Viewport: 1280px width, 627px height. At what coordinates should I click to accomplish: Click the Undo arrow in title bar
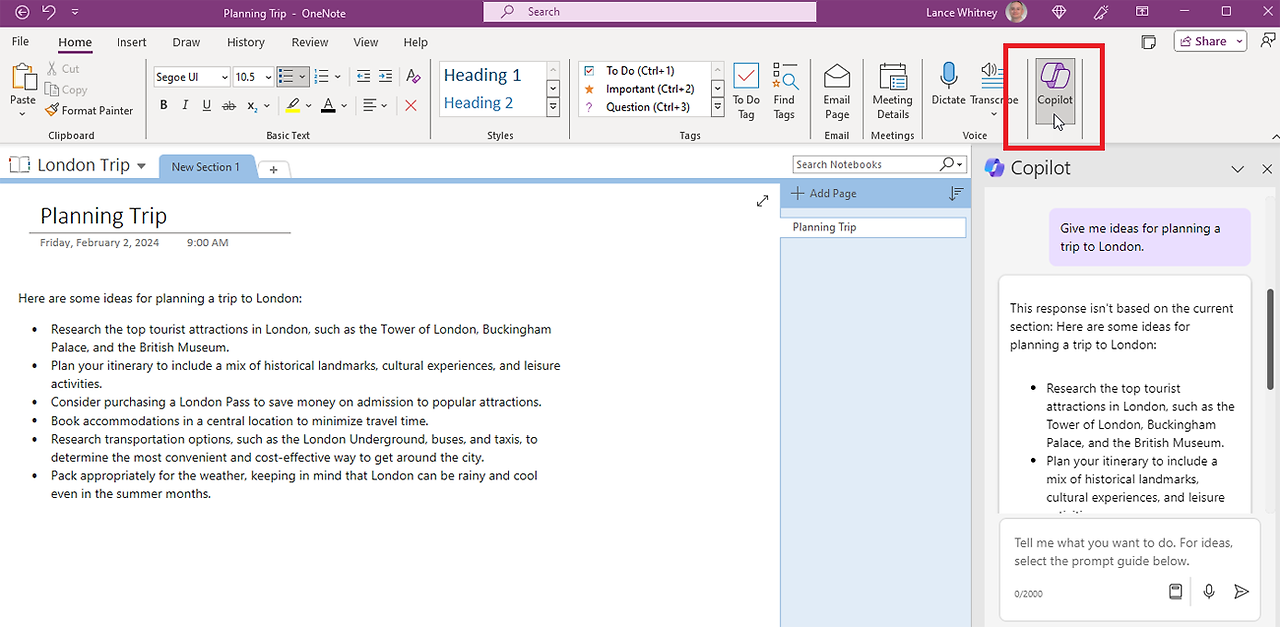pos(49,12)
